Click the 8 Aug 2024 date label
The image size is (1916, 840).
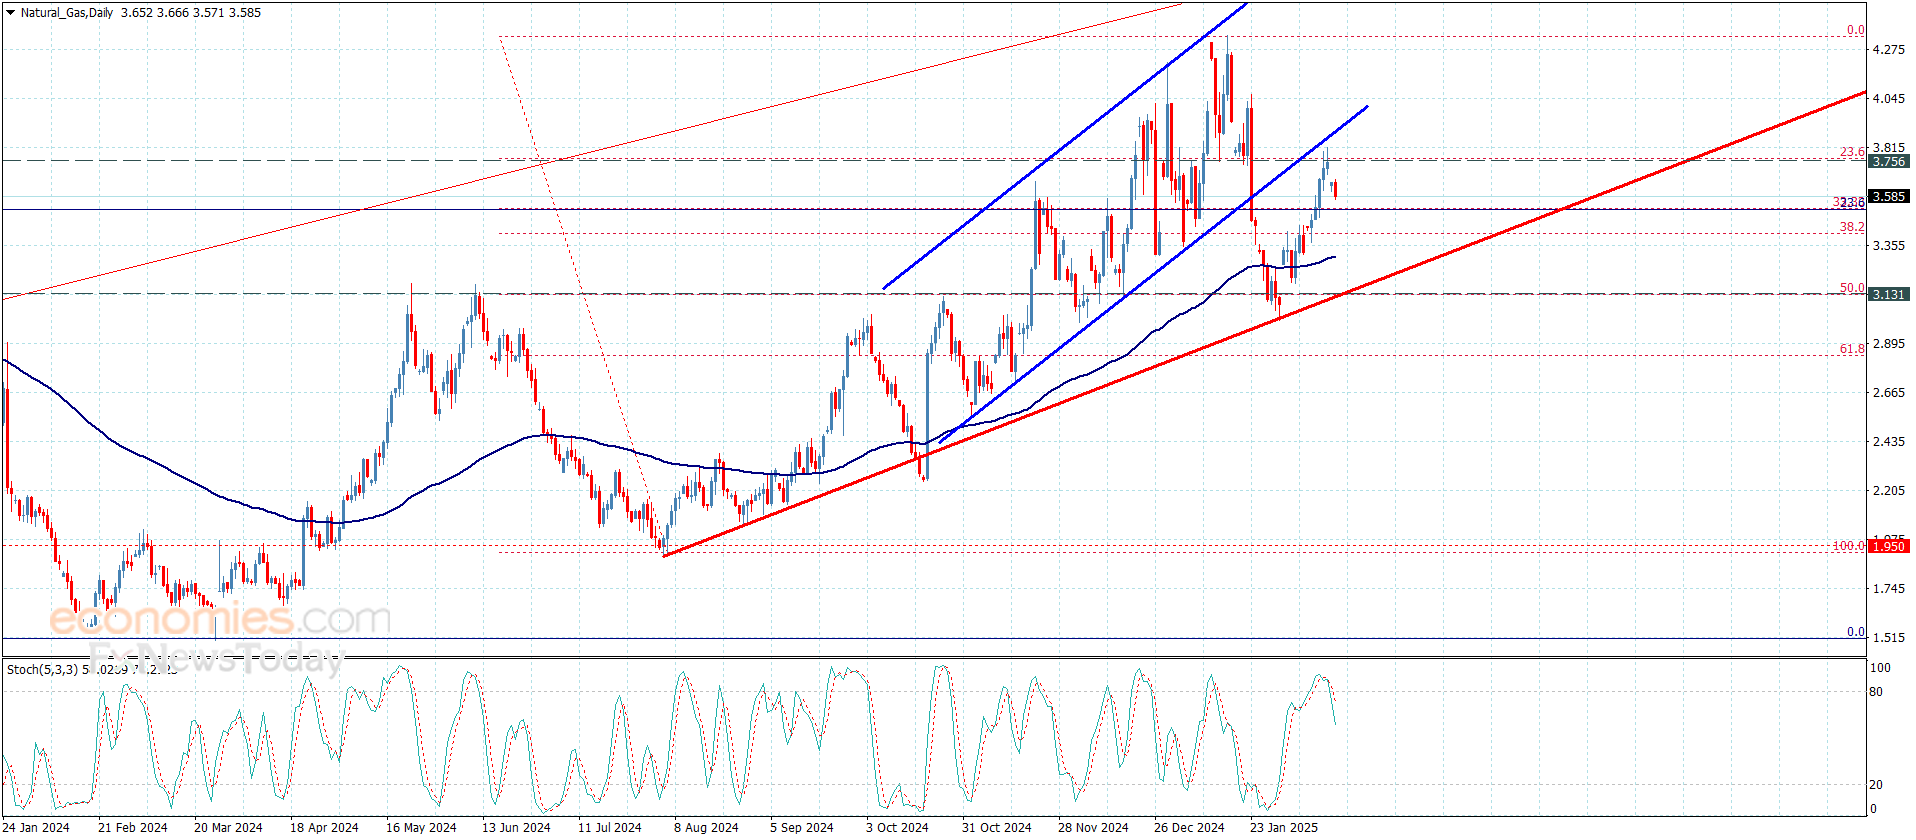[706, 827]
